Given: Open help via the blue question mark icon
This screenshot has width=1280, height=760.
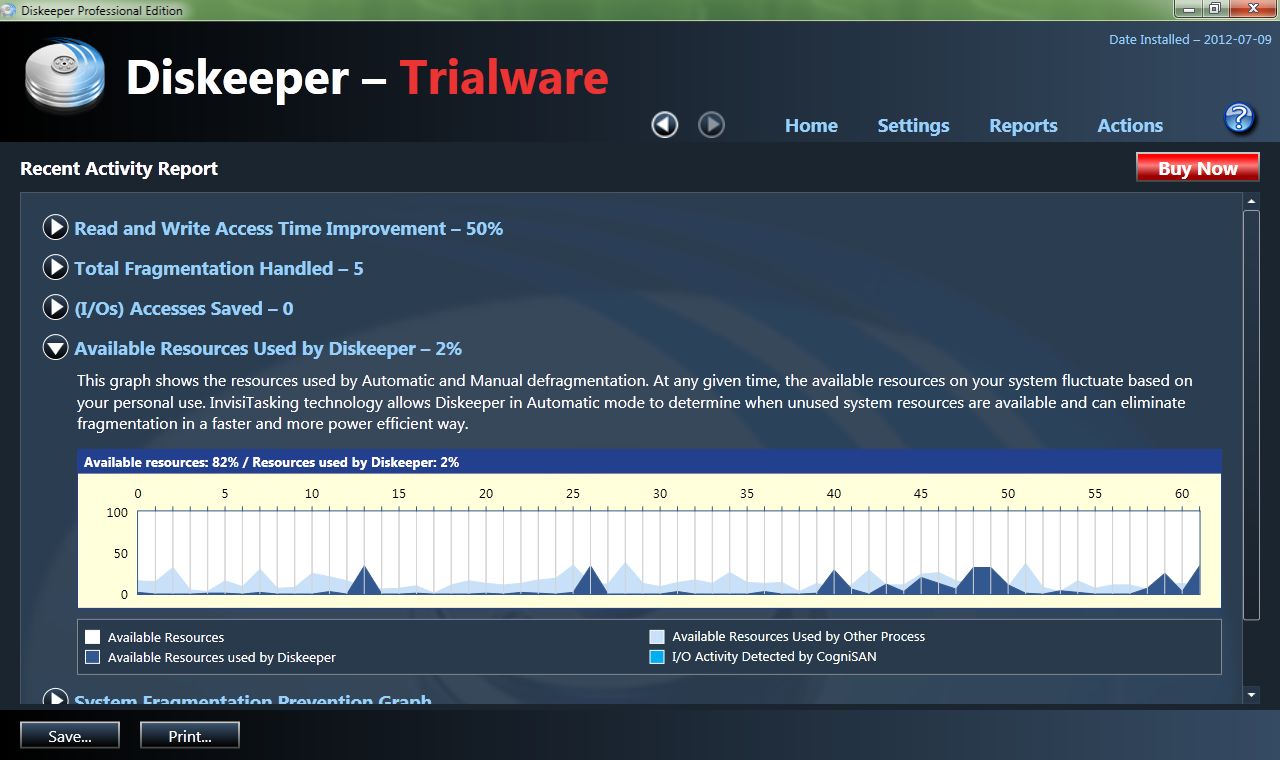Looking at the screenshot, I should (x=1239, y=118).
